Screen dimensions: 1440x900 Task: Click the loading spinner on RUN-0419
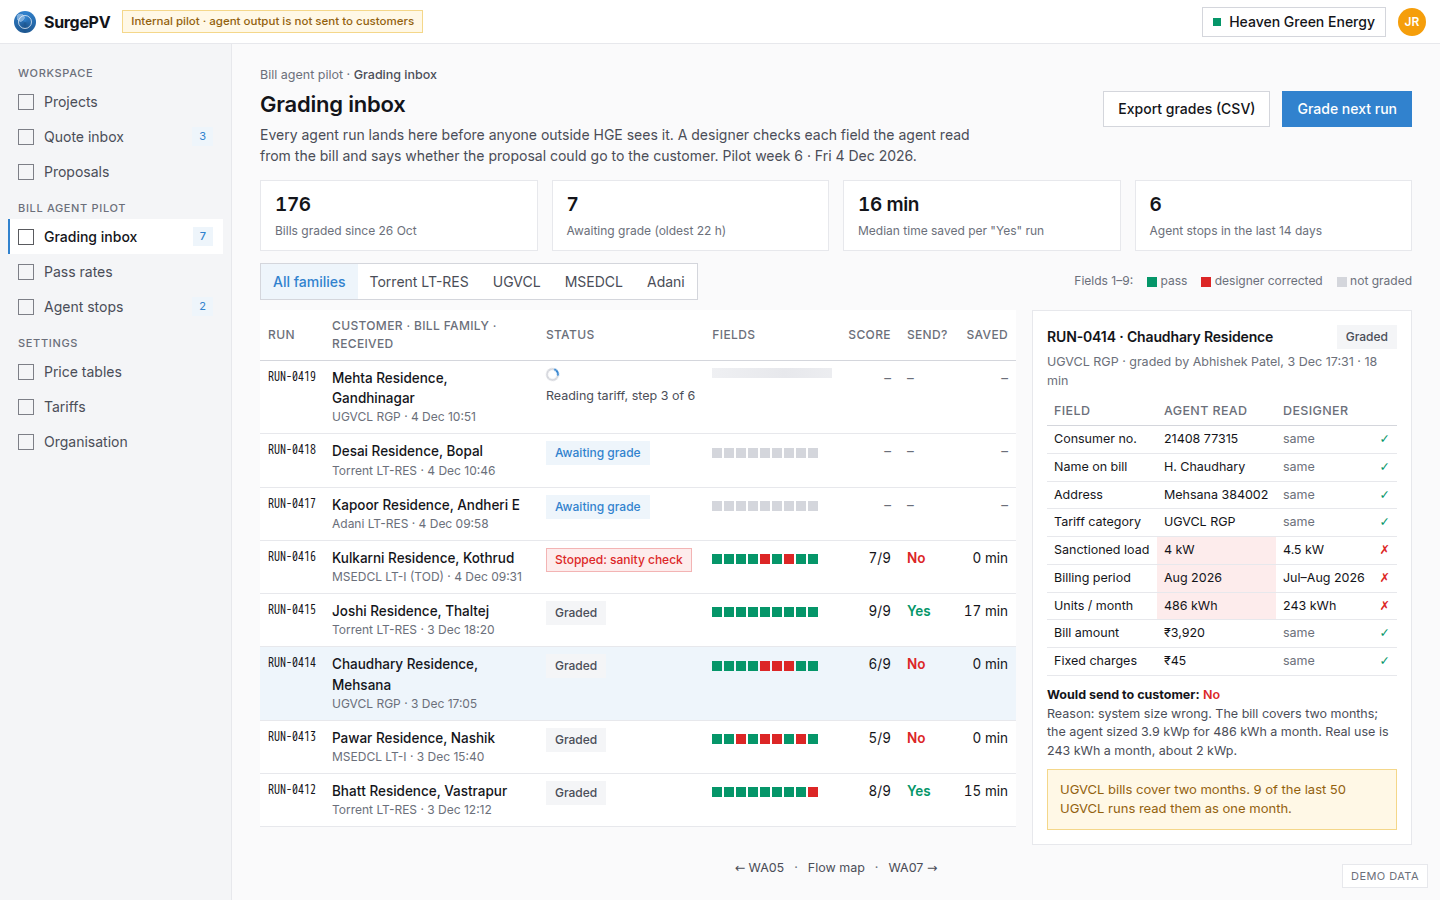click(553, 375)
